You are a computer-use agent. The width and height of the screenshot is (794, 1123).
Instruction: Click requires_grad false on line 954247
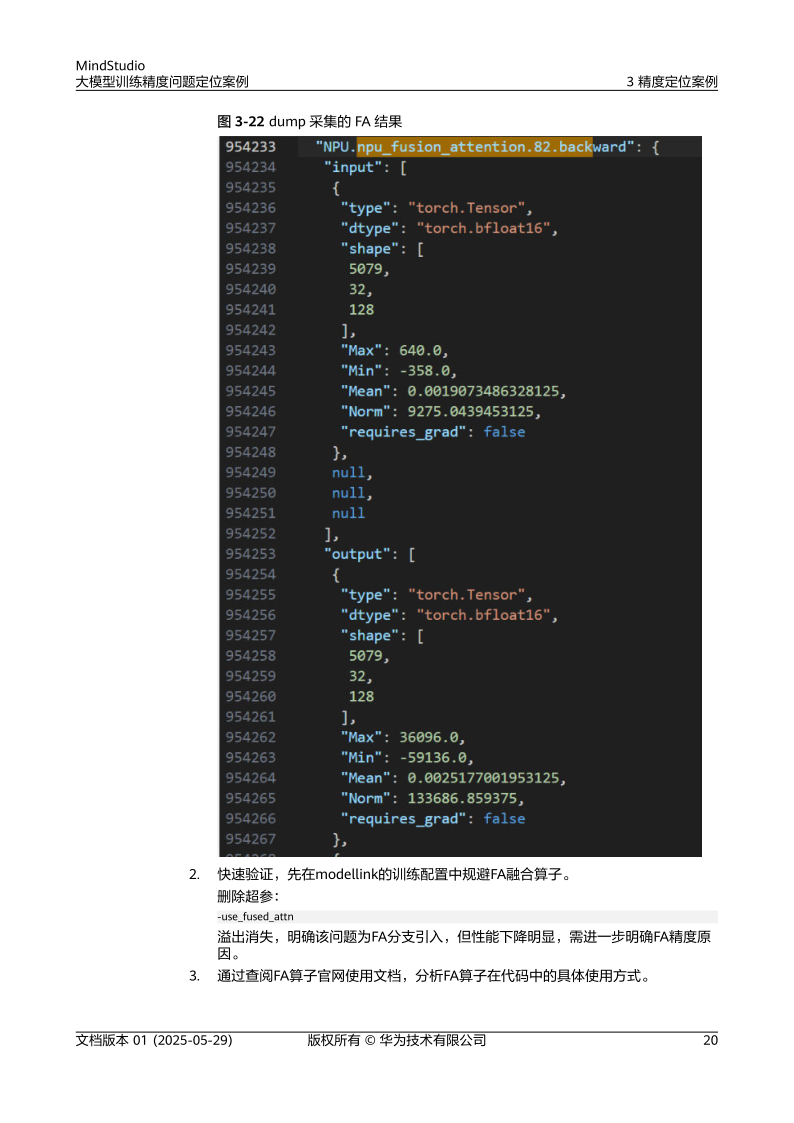[432, 432]
